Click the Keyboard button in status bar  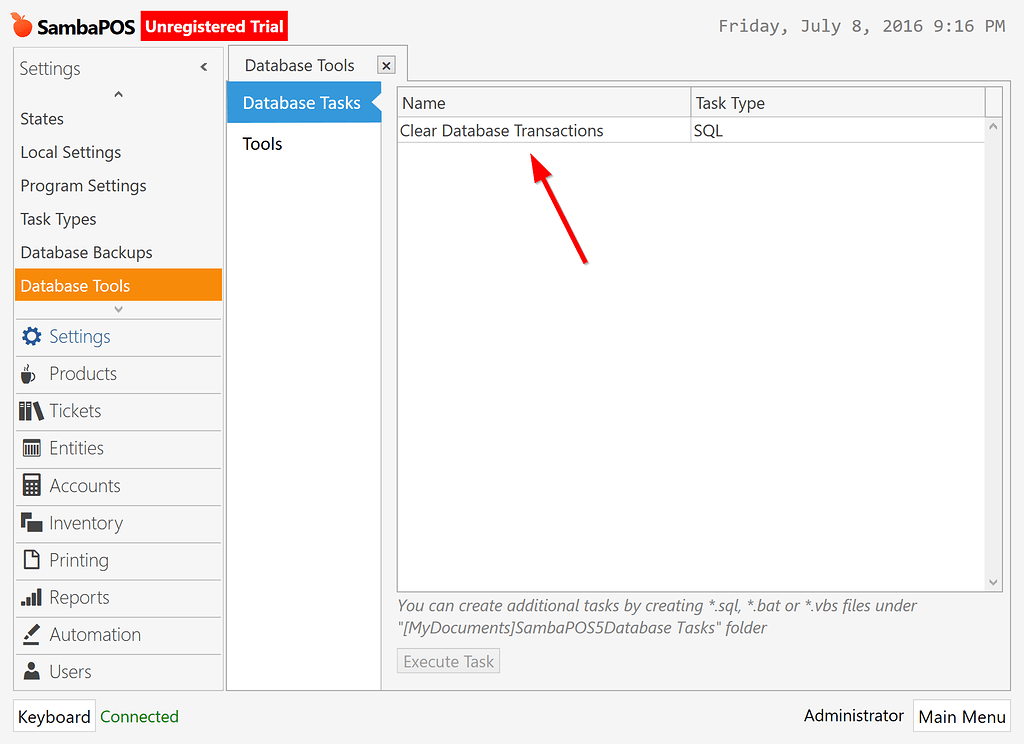tap(53, 716)
